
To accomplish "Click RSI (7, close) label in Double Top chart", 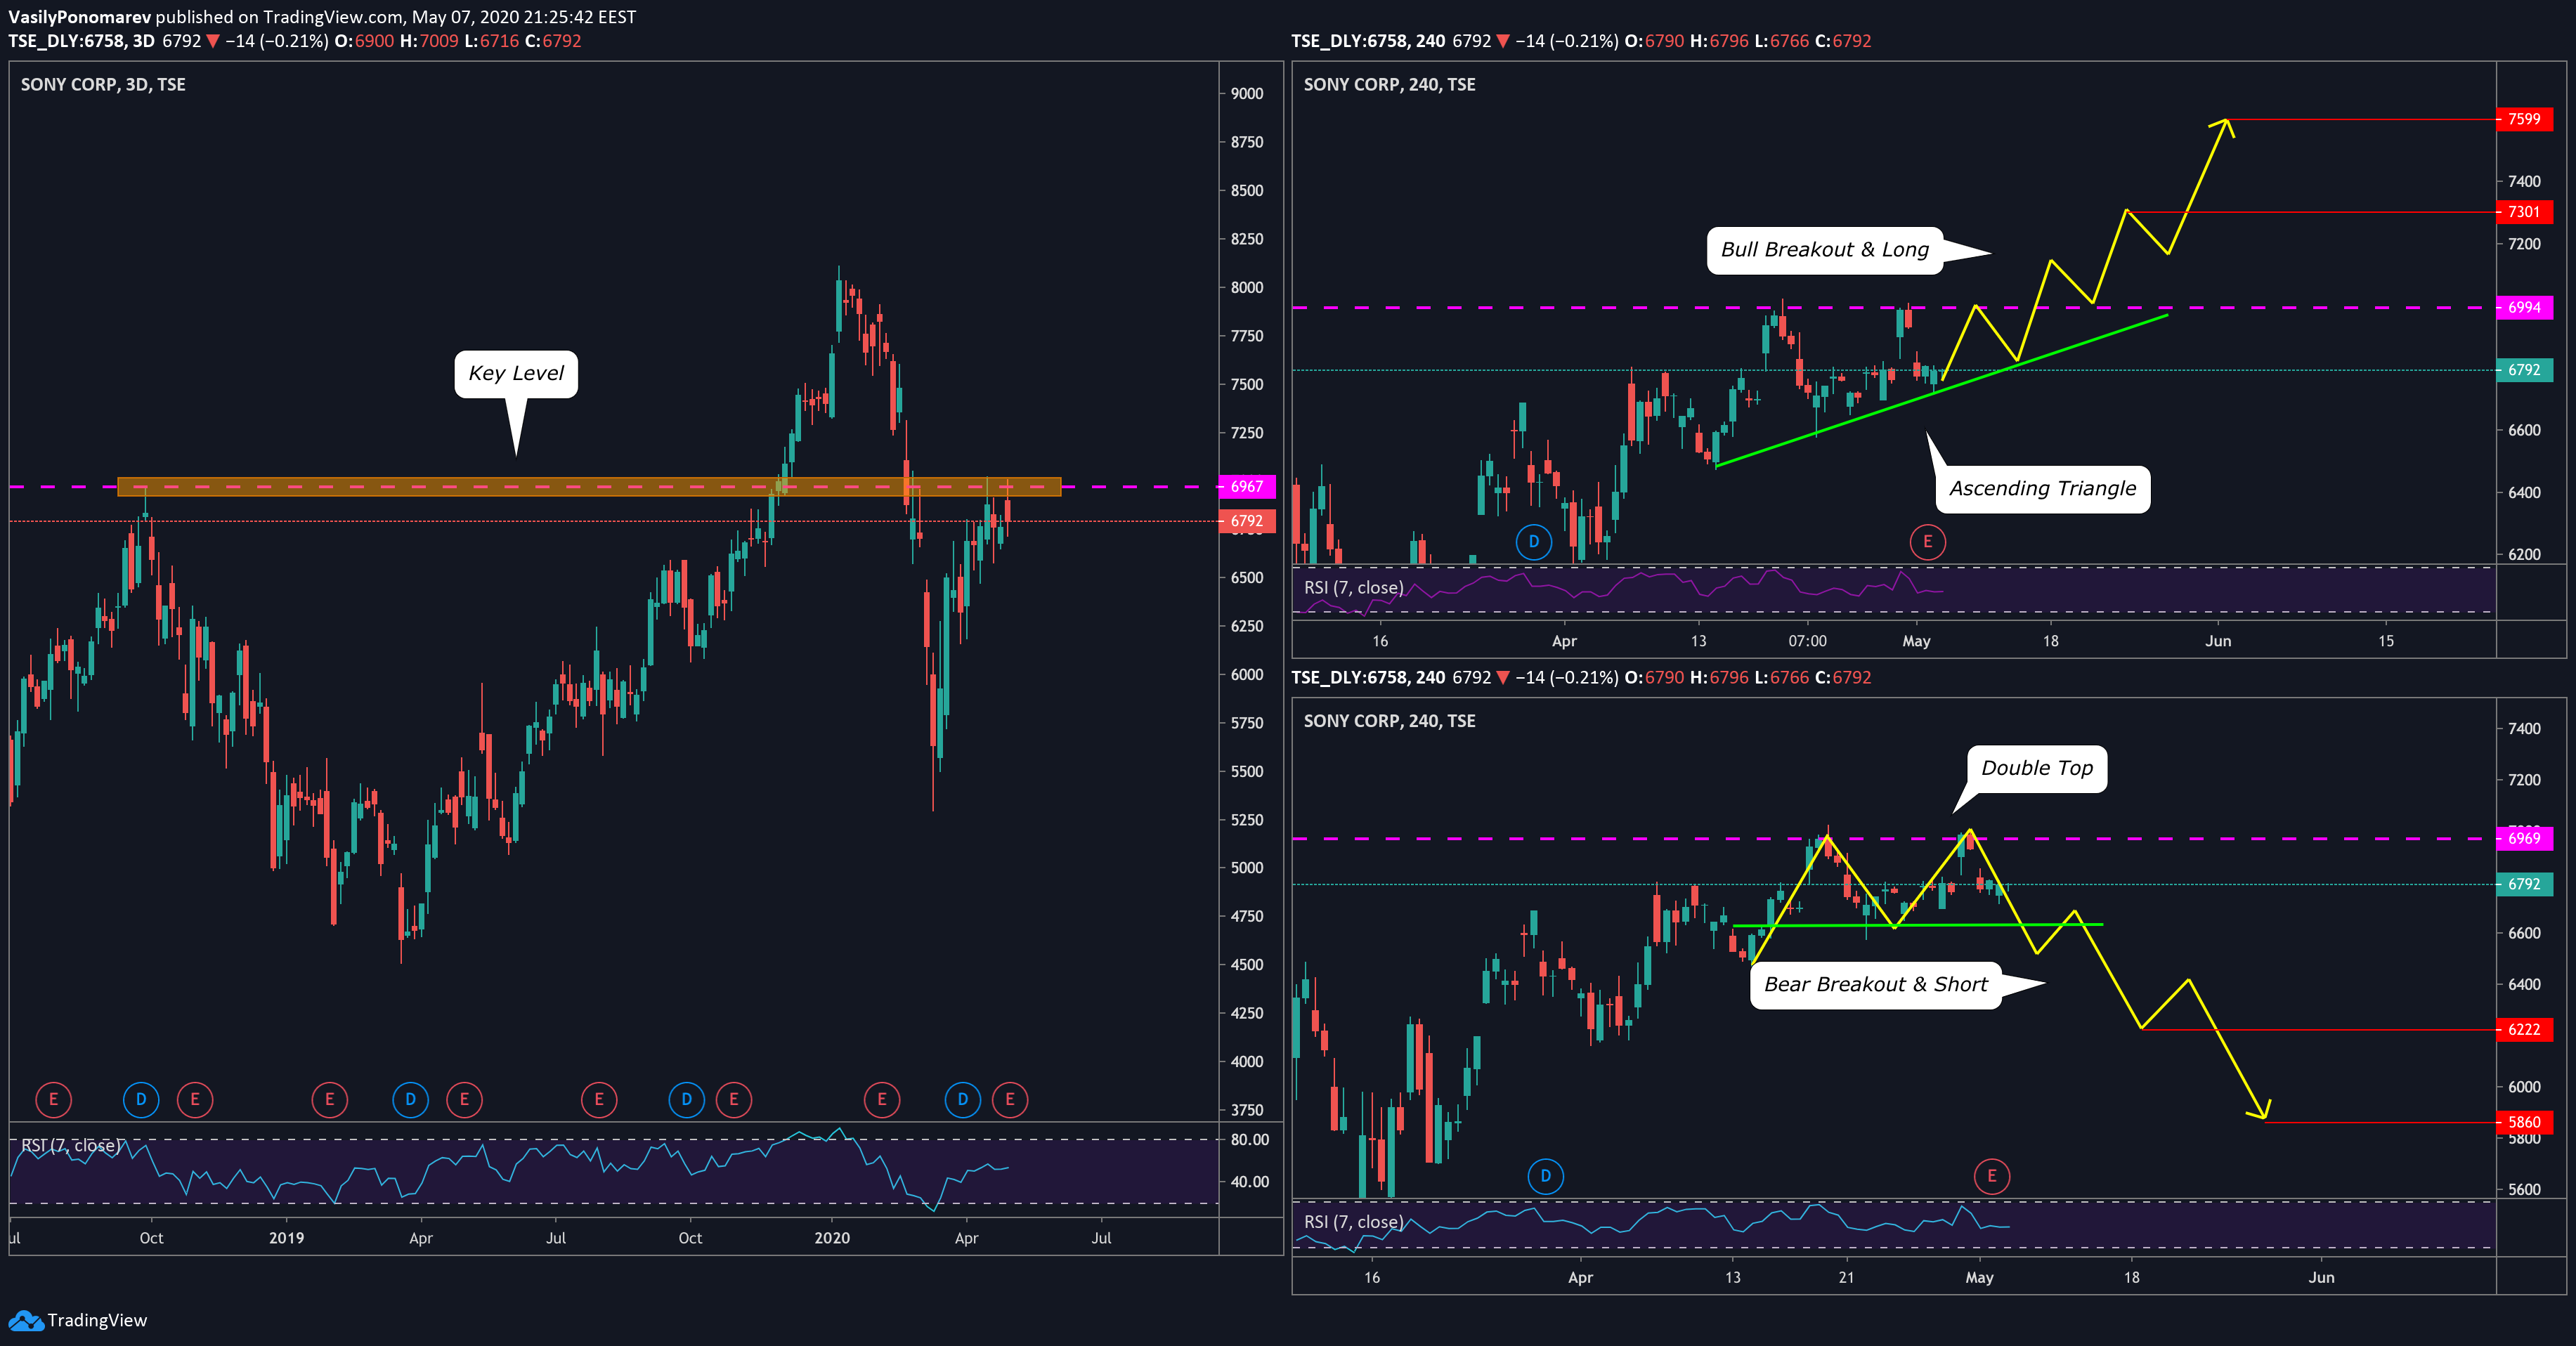I will (1353, 1222).
